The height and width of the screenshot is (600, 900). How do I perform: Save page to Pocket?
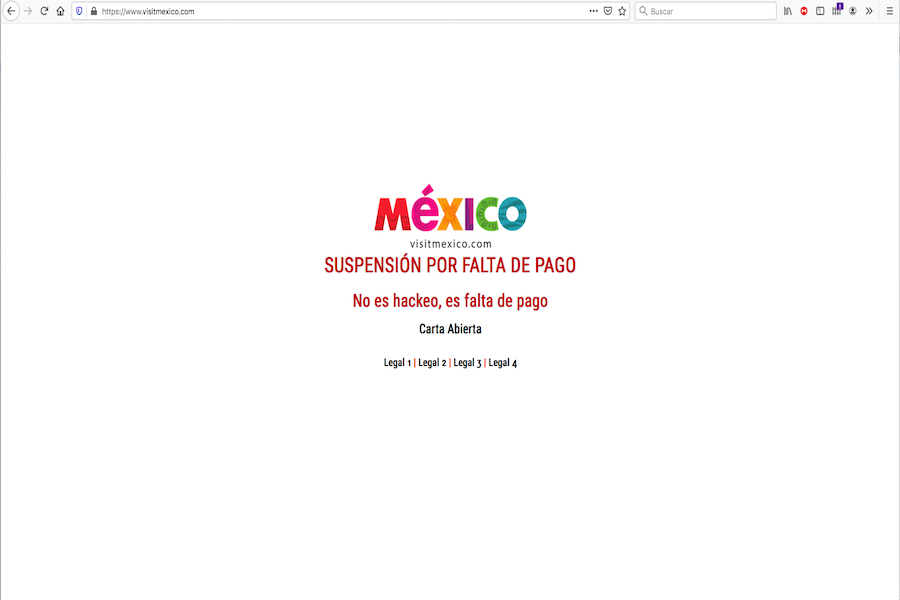[x=608, y=11]
